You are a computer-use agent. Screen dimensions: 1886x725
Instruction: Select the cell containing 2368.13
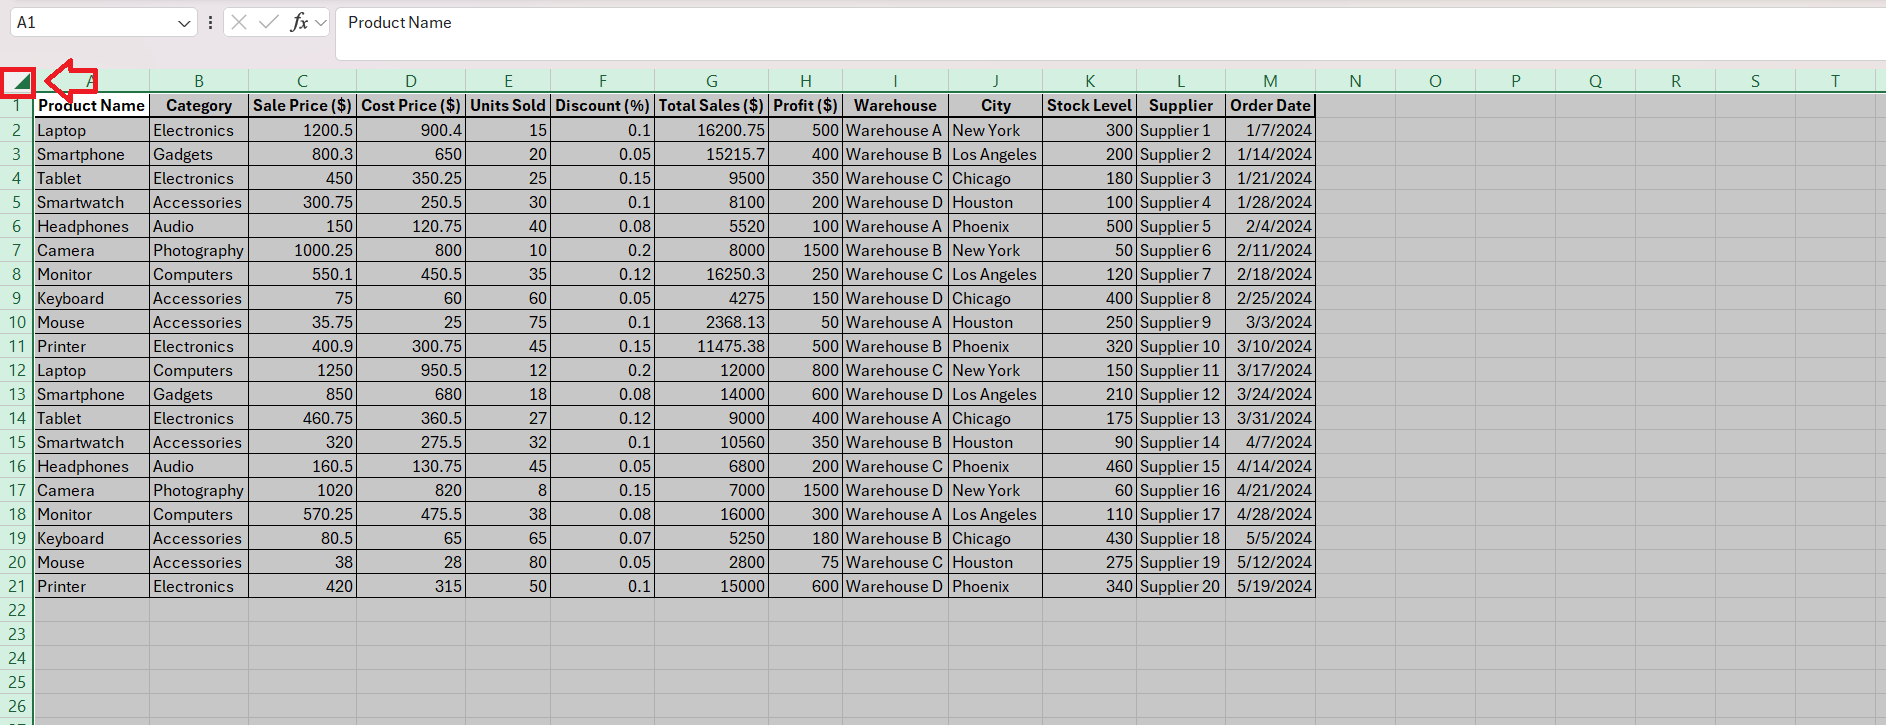pyautogui.click(x=711, y=322)
